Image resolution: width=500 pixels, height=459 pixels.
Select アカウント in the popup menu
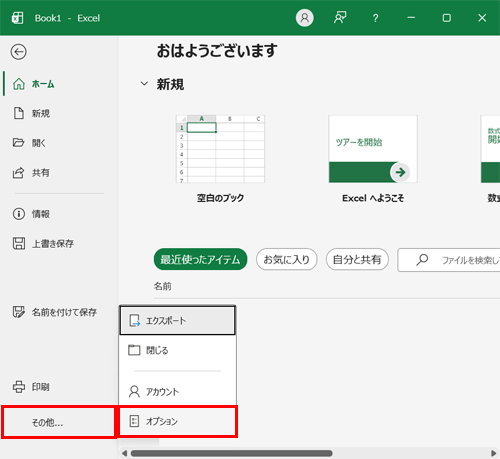pyautogui.click(x=177, y=392)
